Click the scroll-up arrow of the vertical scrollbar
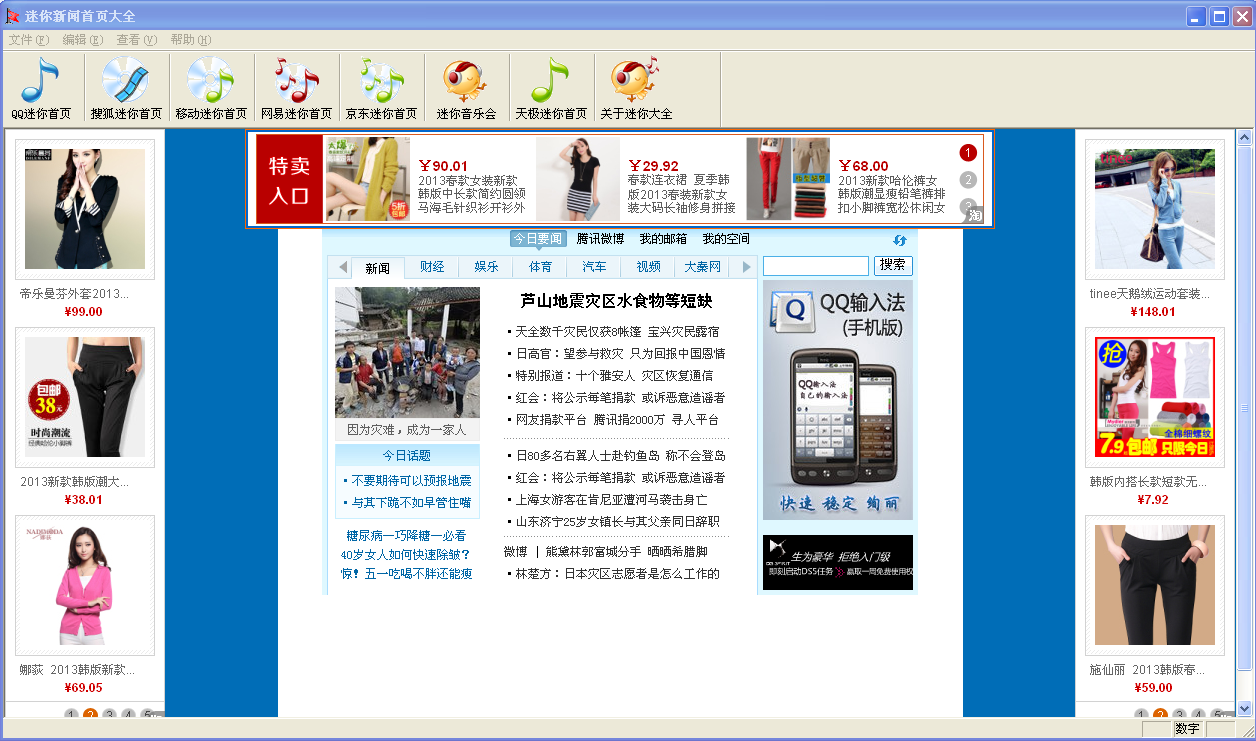The width and height of the screenshot is (1256, 741). click(x=1244, y=137)
